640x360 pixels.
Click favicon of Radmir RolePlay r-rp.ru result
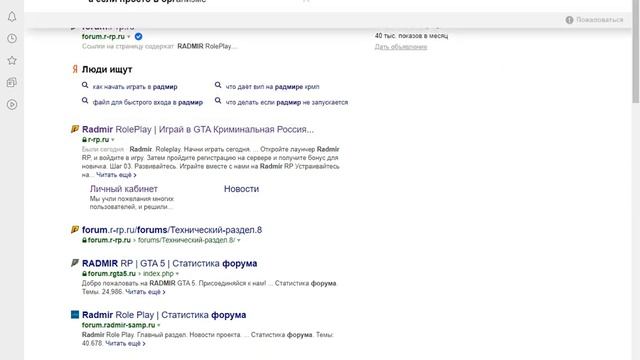[75, 129]
